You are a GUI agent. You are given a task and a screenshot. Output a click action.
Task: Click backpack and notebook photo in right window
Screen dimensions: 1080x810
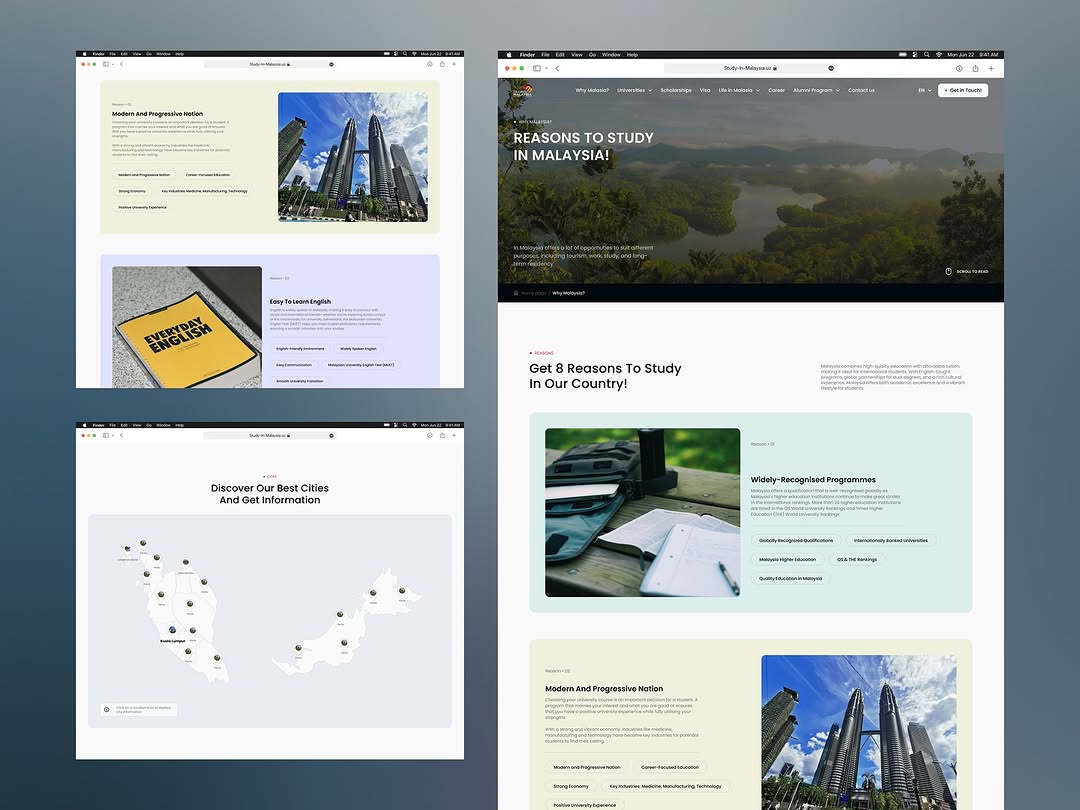pos(643,512)
